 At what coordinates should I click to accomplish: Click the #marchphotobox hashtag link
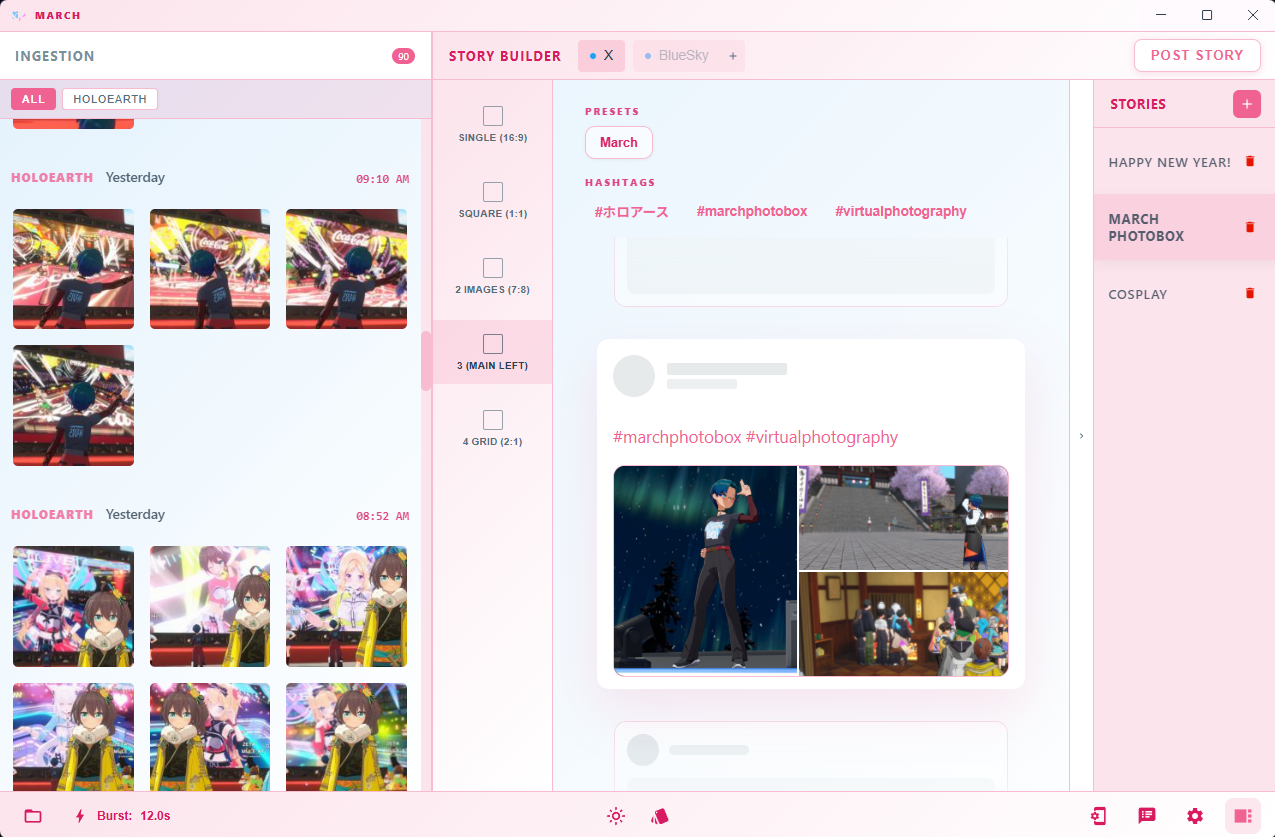tap(752, 211)
